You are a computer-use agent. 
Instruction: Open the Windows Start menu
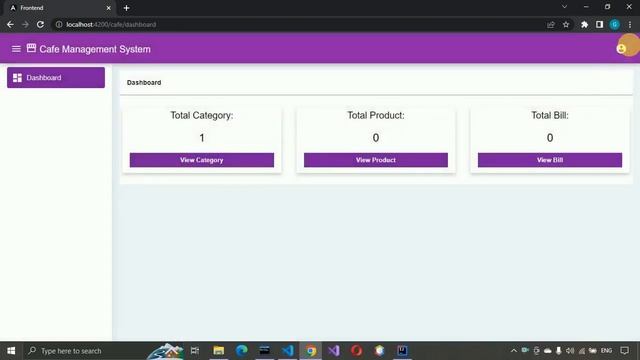pos(11,351)
